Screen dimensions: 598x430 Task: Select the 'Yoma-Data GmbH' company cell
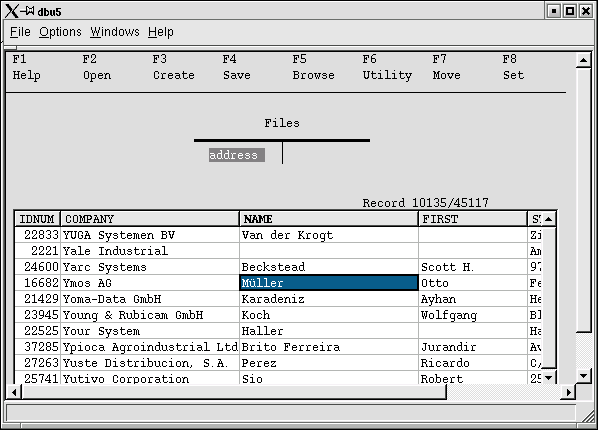[150, 299]
